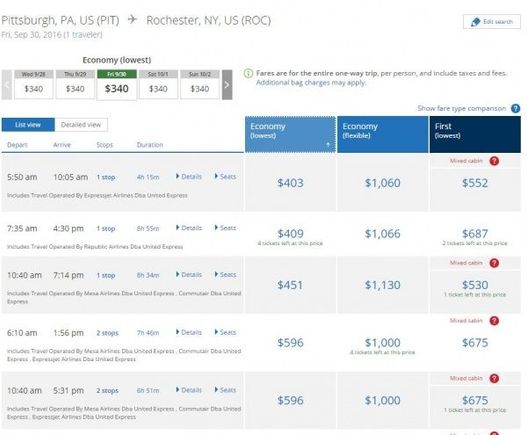Sort by Economy (lowest) column header
The height and width of the screenshot is (435, 527).
tap(290, 134)
